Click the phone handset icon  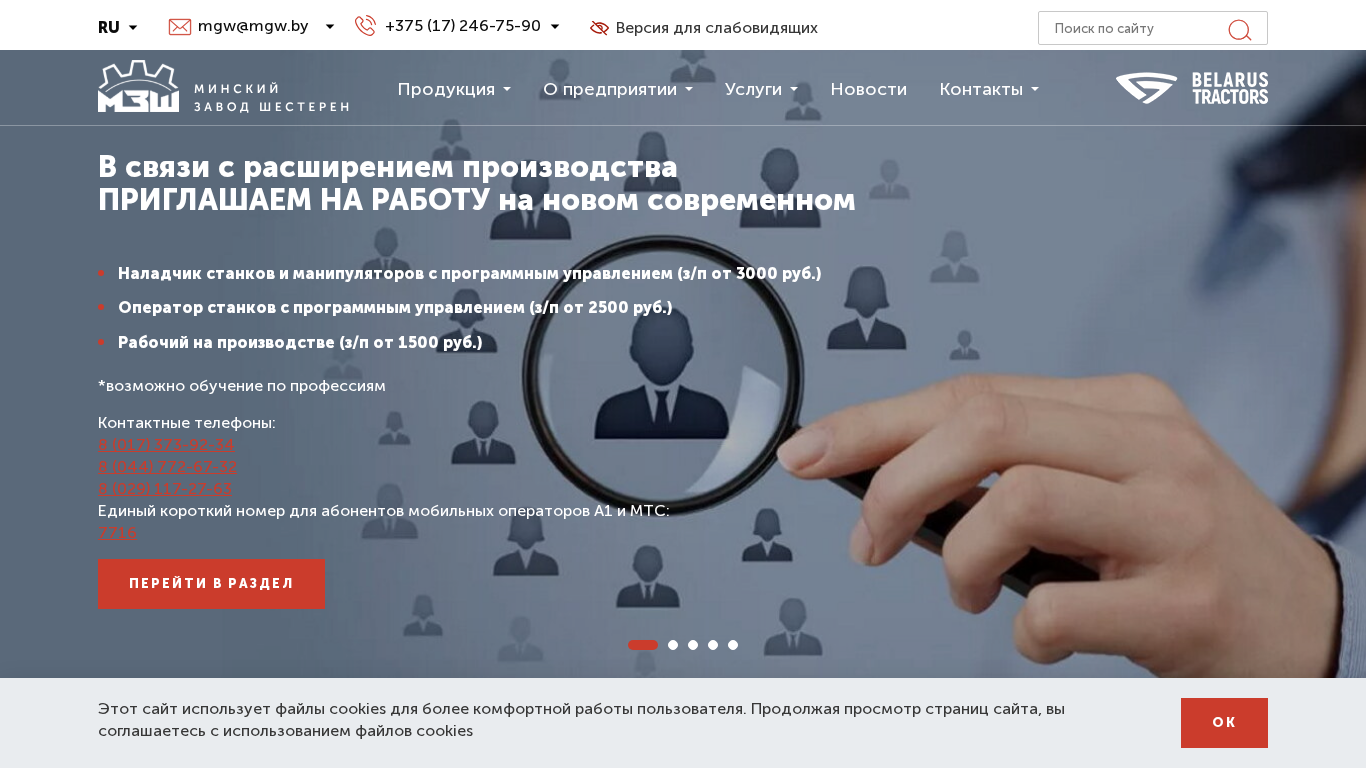[365, 26]
